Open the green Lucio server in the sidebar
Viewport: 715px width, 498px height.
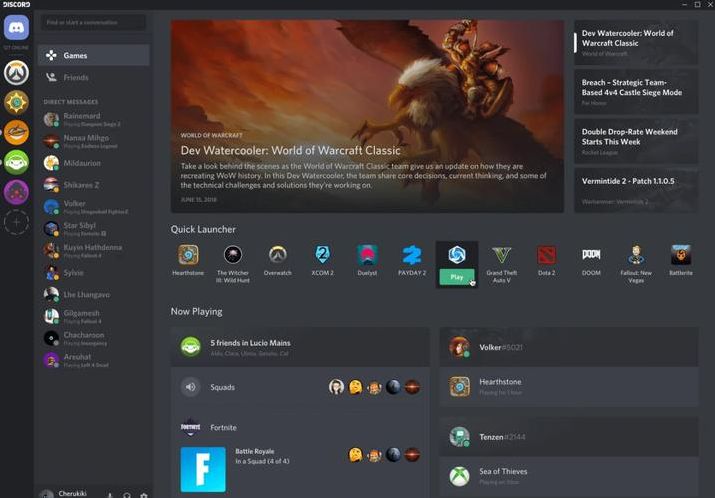click(16, 162)
